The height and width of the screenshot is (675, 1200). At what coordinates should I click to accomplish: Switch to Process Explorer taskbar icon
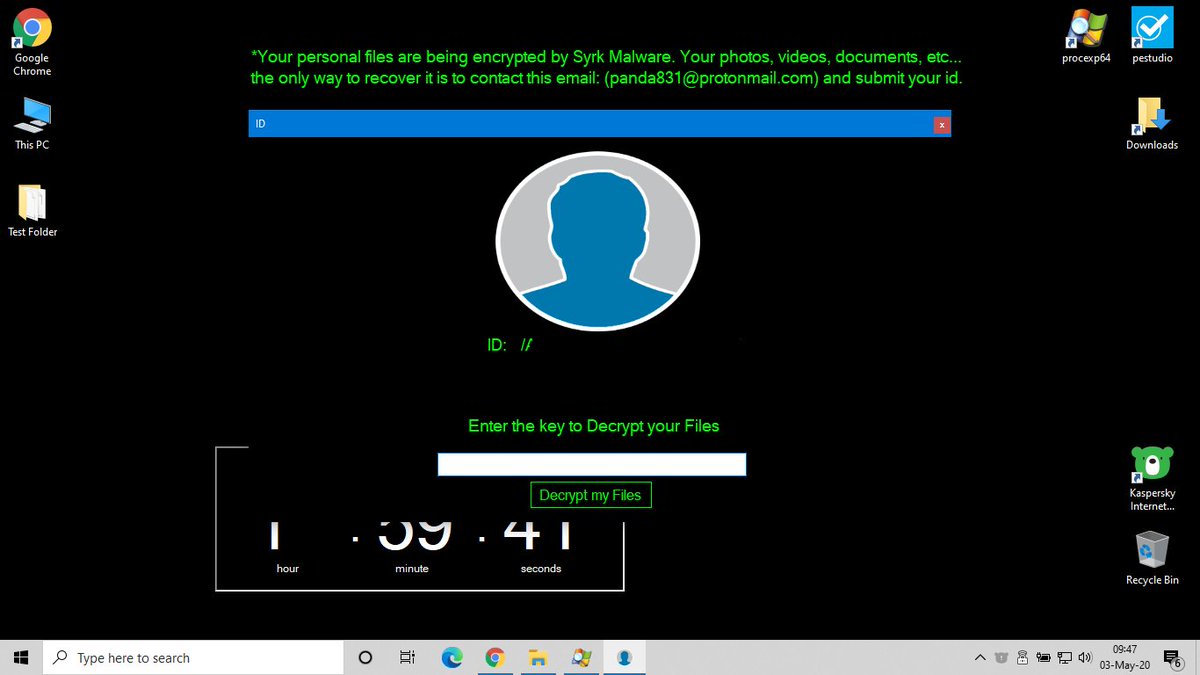(x=581, y=657)
